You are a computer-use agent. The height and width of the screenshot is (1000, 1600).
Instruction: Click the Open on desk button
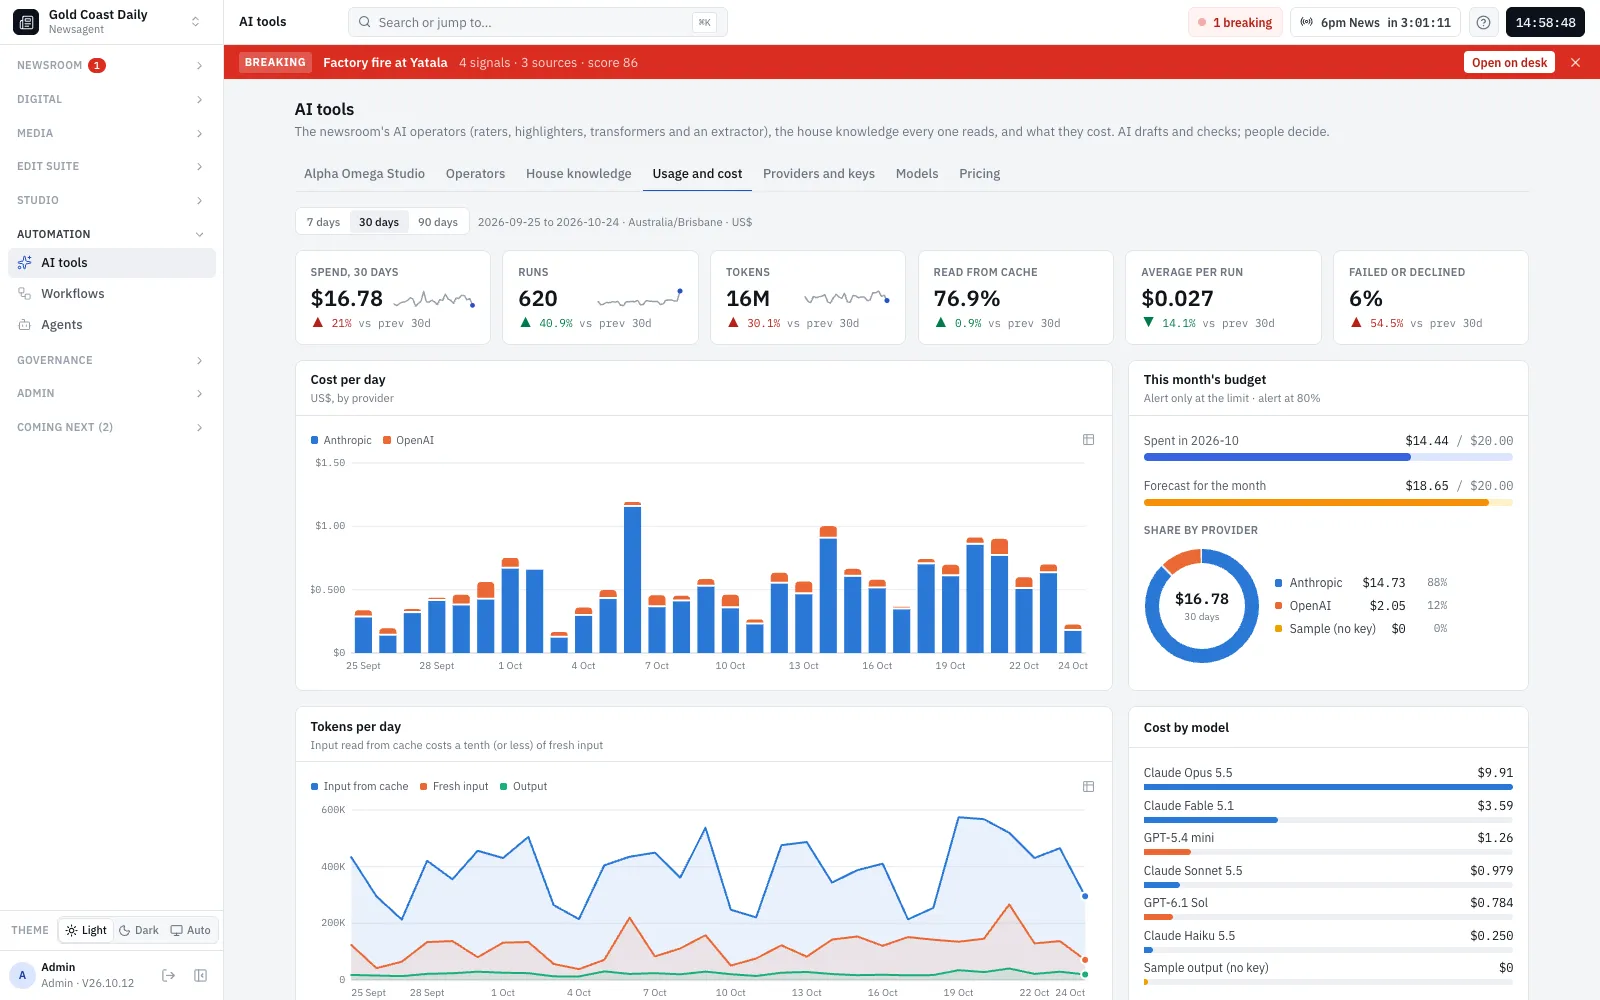[1509, 62]
